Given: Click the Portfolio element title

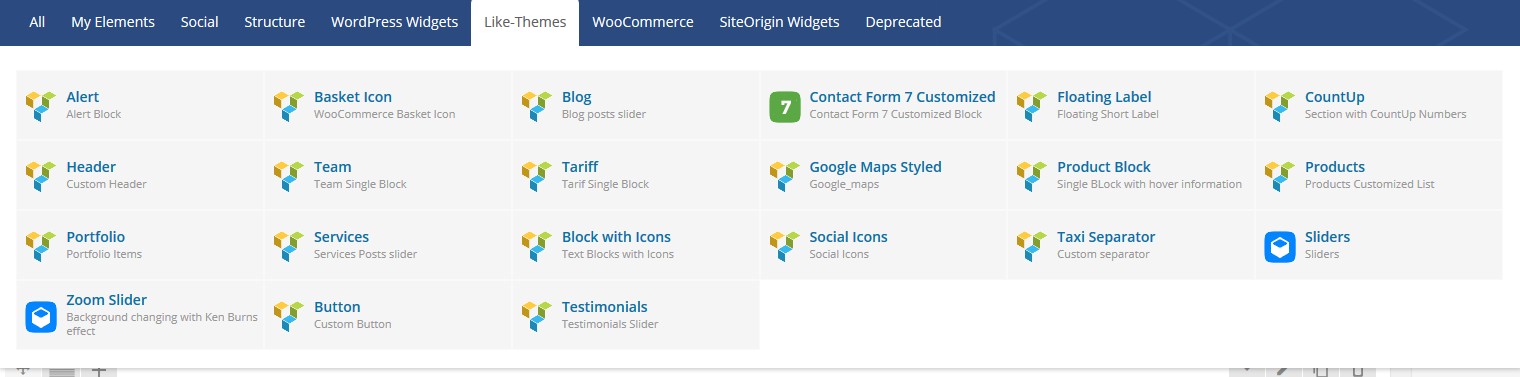Looking at the screenshot, I should tap(96, 237).
